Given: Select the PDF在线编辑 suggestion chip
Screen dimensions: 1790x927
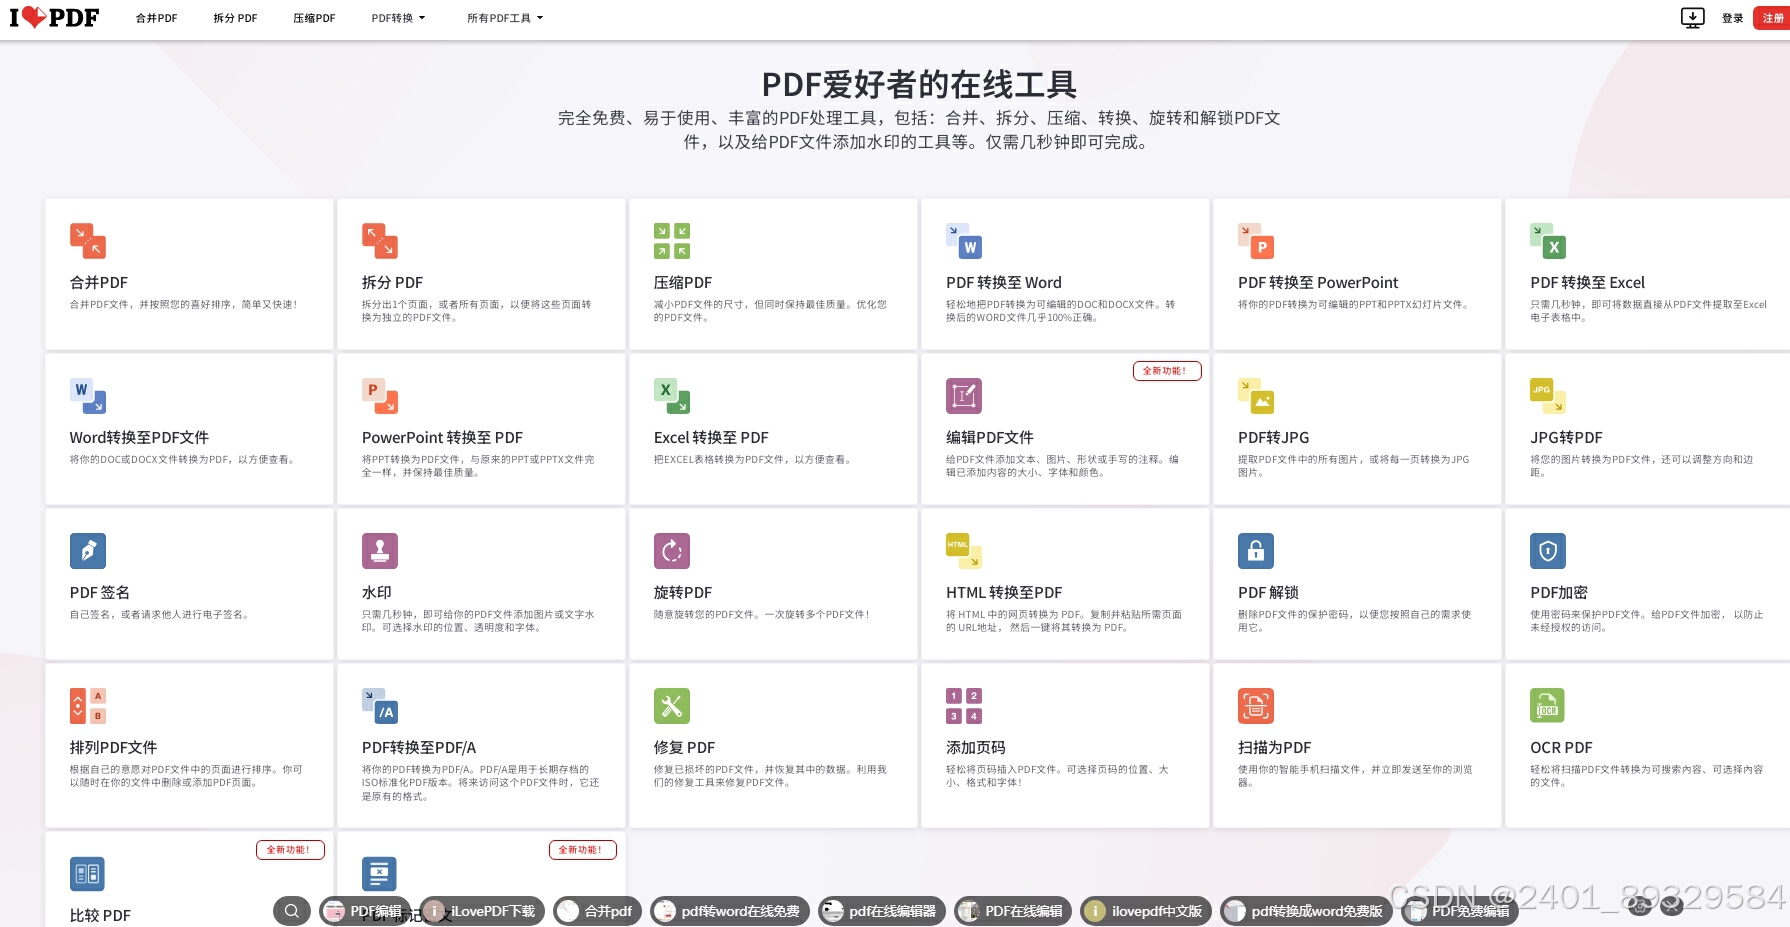Looking at the screenshot, I should 1013,911.
